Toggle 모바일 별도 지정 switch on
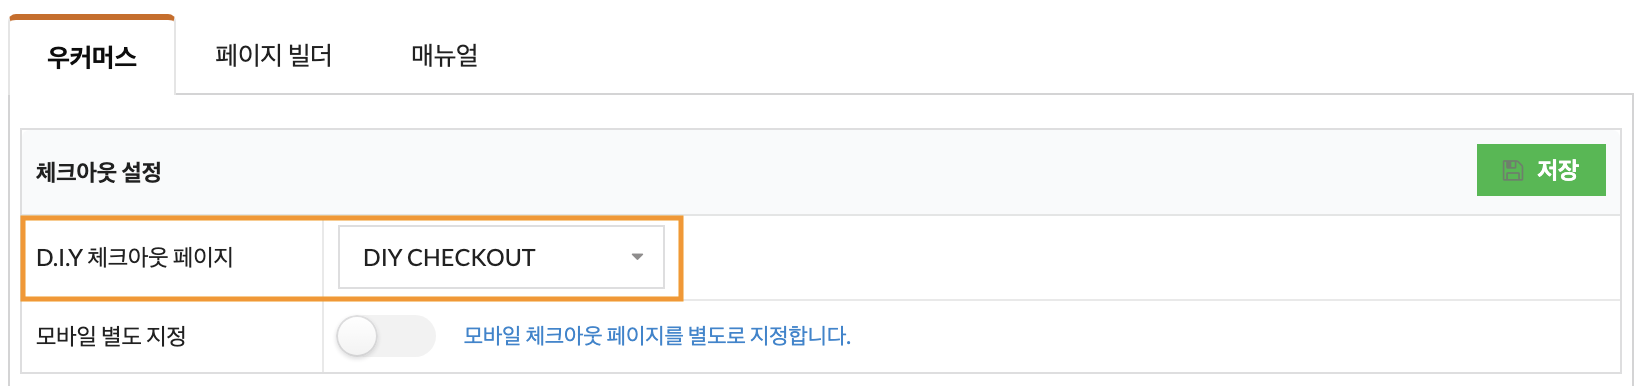1642x386 pixels. point(386,336)
